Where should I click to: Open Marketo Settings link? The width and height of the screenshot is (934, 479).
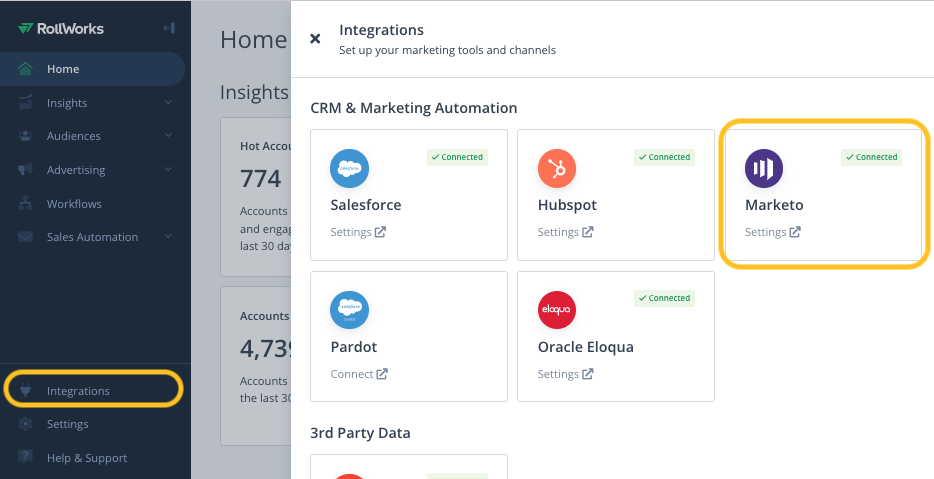(x=773, y=232)
